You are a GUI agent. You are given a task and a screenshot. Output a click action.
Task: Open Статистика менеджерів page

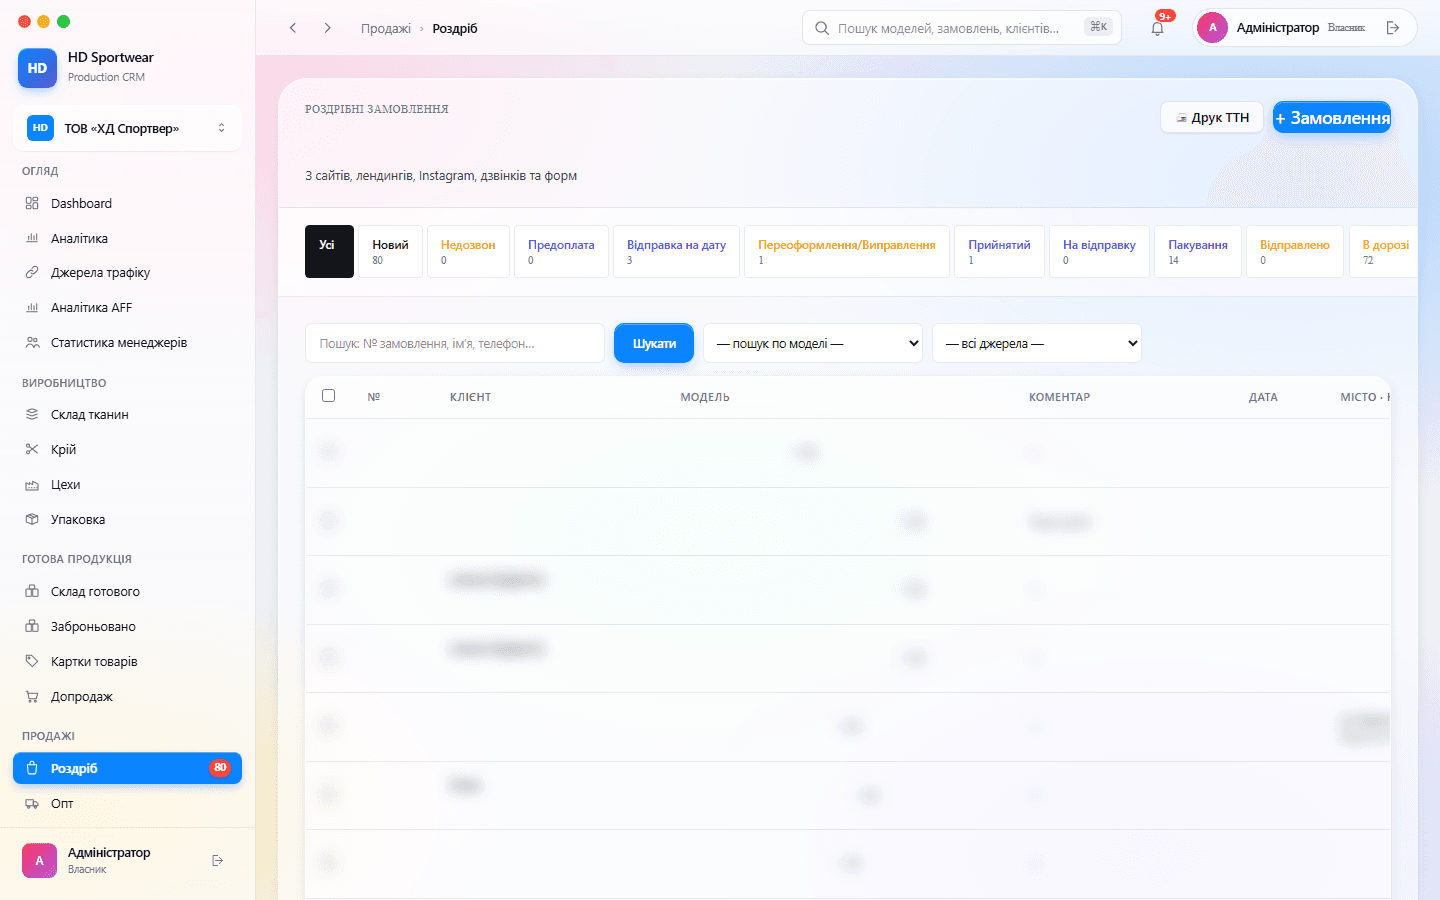coord(127,342)
